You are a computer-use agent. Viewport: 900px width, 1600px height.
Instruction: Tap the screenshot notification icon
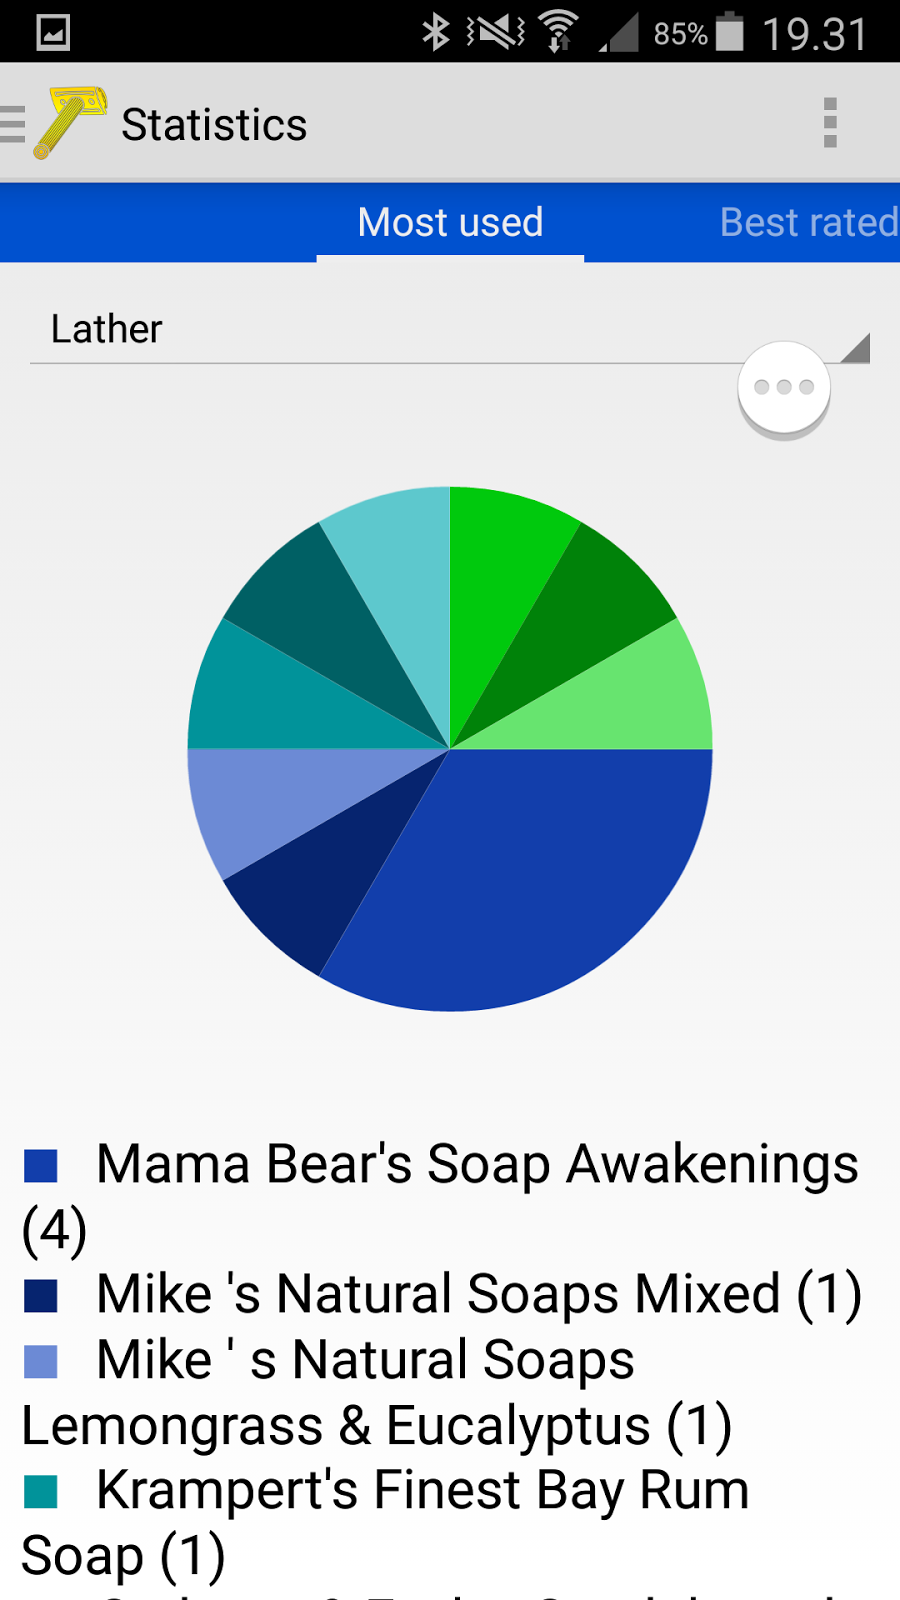(53, 32)
